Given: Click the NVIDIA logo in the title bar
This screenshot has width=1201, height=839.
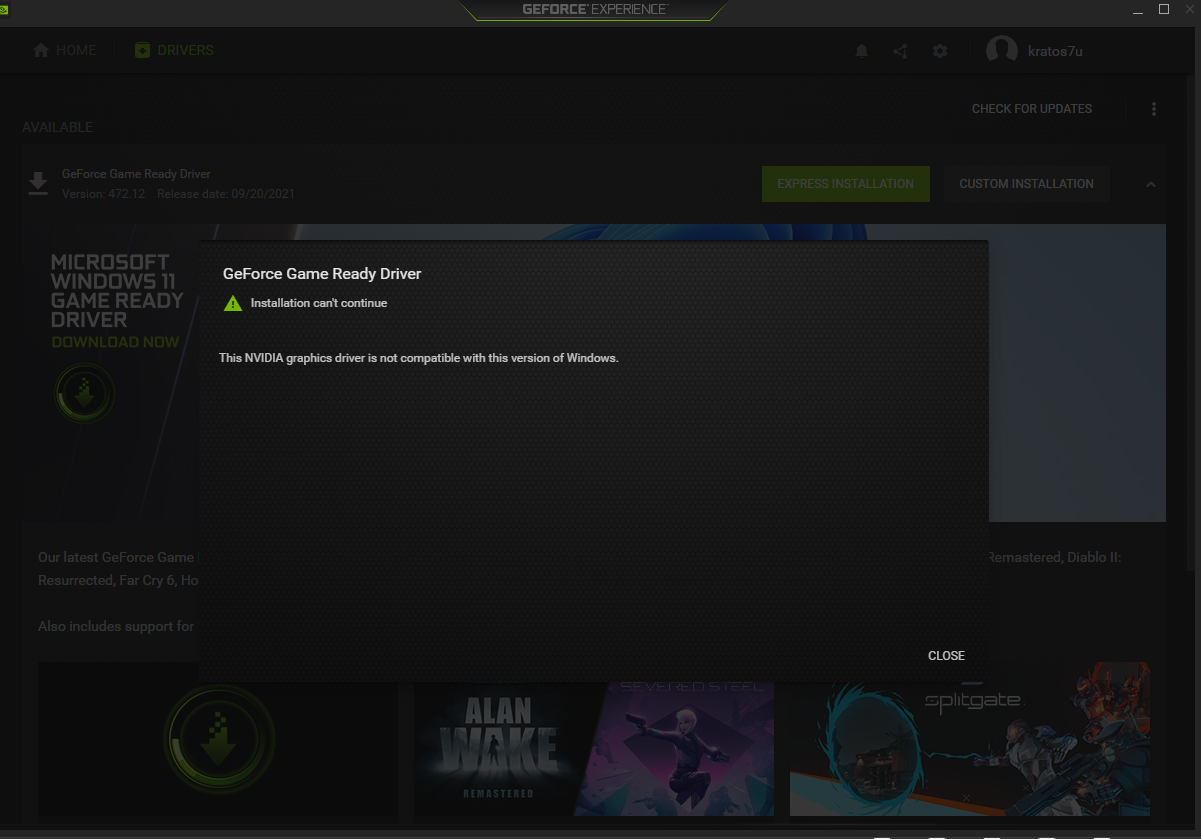Looking at the screenshot, I should coord(5,10).
